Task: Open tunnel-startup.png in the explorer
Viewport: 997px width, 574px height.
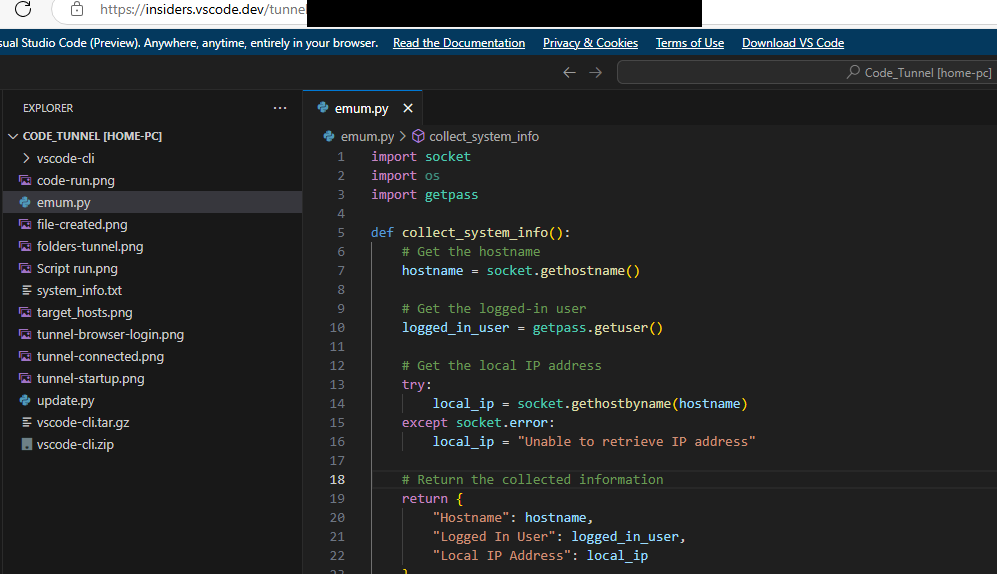Action: pyautogui.click(x=153, y=378)
